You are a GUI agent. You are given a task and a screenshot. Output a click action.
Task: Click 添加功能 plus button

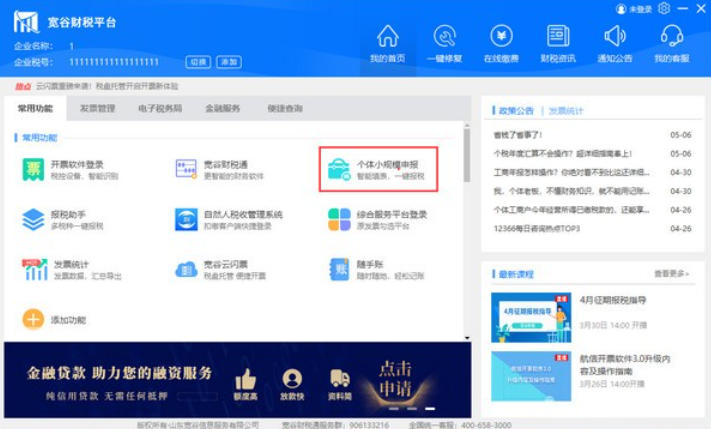point(34,319)
